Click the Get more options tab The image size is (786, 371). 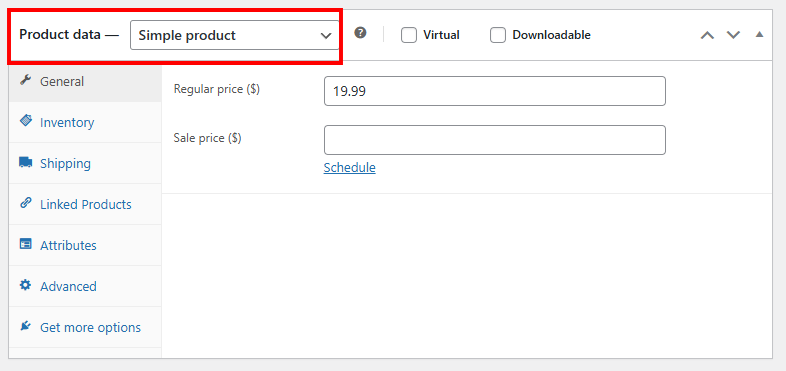pyautogui.click(x=85, y=328)
